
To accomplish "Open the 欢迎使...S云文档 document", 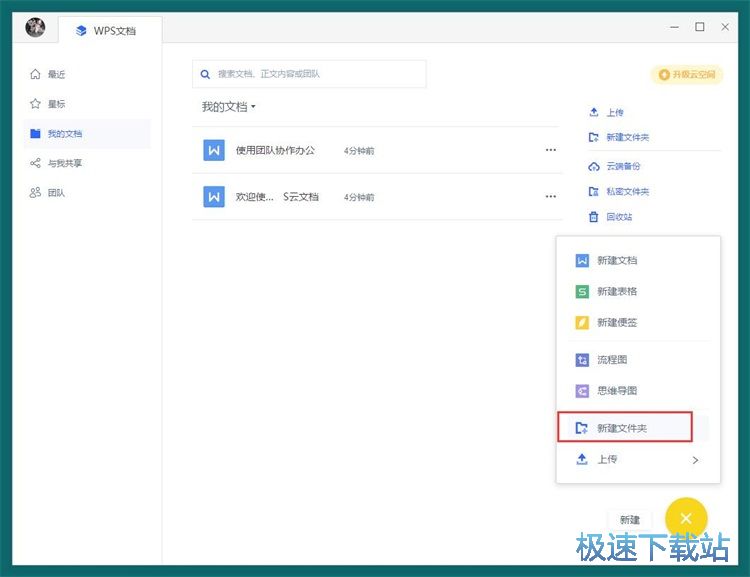I will coord(277,197).
